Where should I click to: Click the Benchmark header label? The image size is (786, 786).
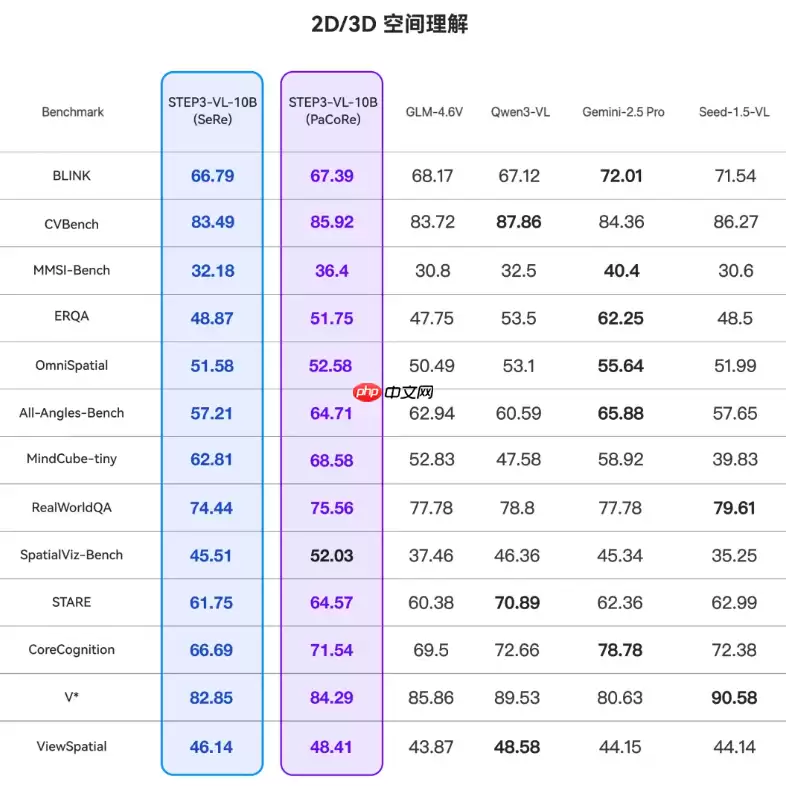point(73,112)
